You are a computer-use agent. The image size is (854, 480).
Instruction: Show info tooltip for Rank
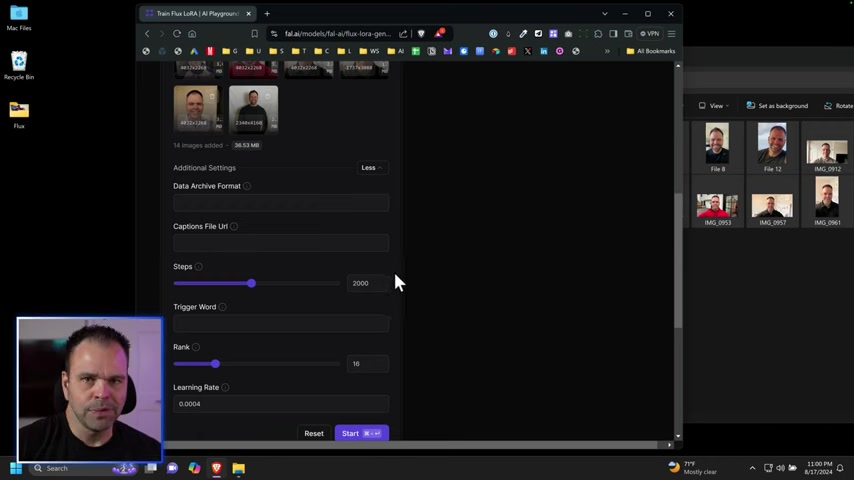point(196,347)
